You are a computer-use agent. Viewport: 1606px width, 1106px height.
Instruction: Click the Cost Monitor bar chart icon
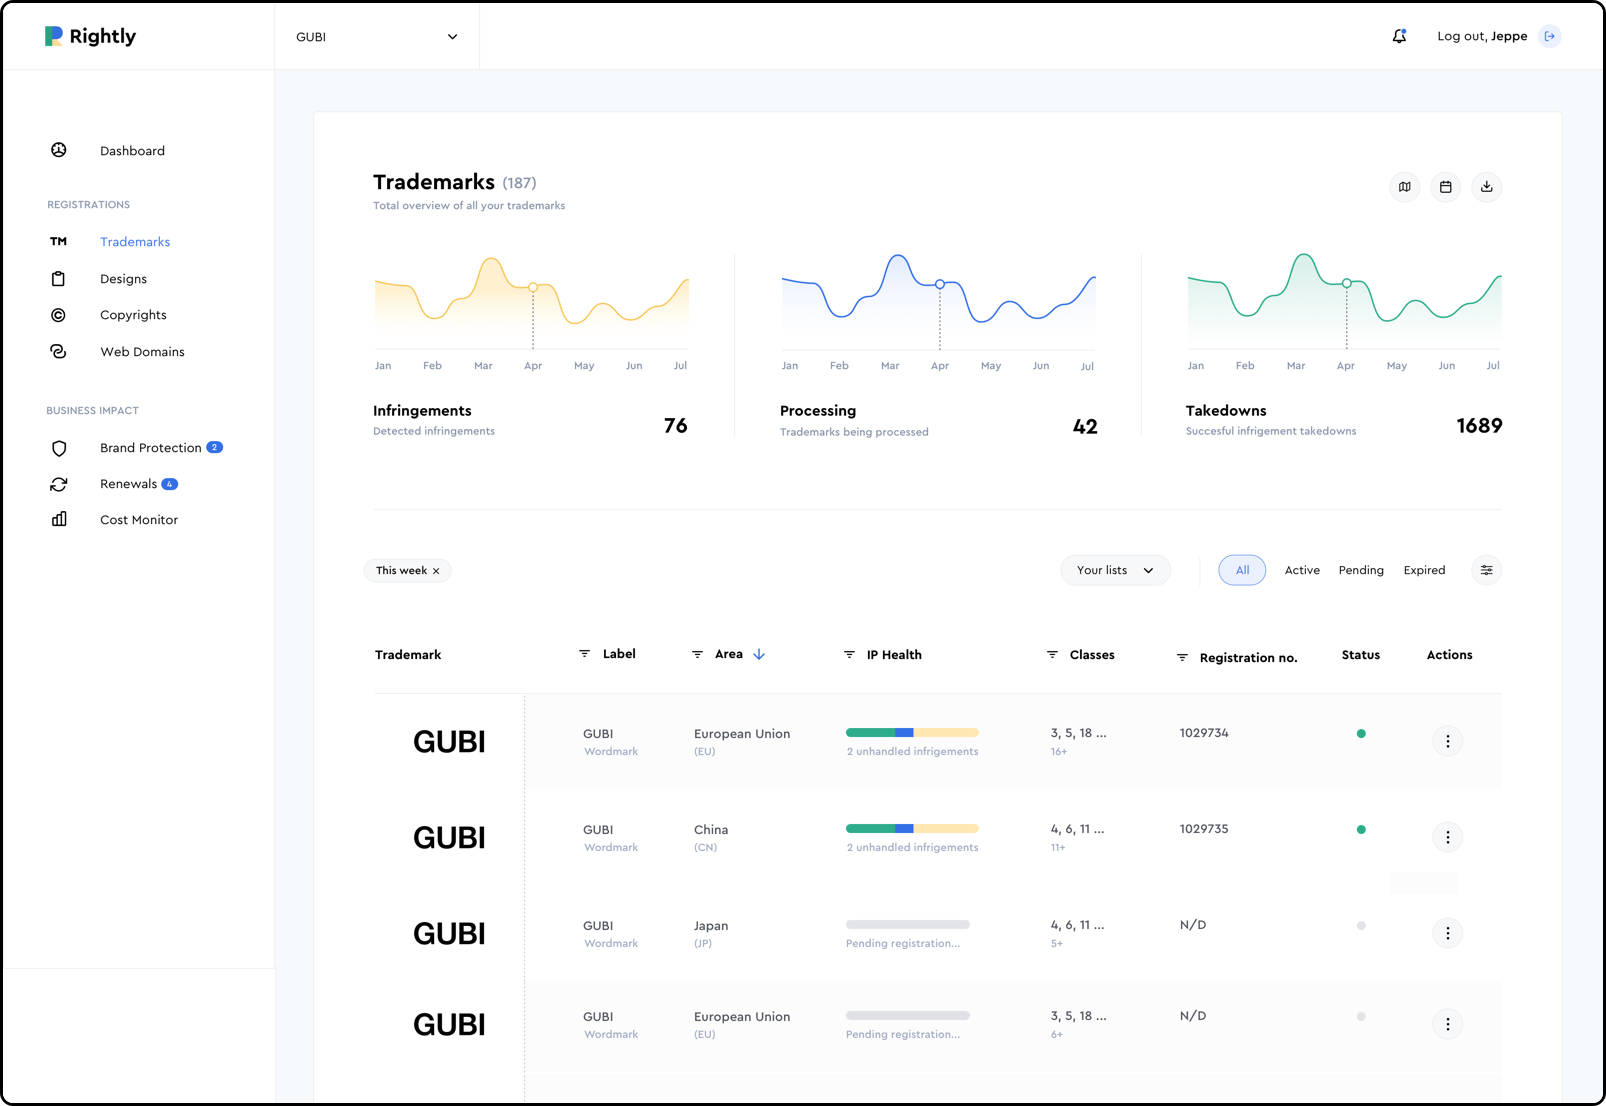coord(59,520)
